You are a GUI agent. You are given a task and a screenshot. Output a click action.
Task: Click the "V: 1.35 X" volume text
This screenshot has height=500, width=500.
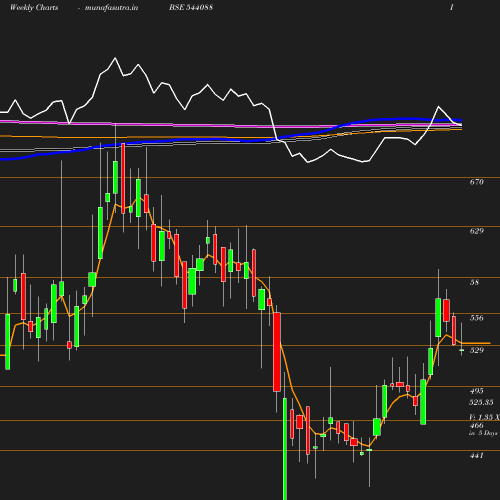[484, 417]
